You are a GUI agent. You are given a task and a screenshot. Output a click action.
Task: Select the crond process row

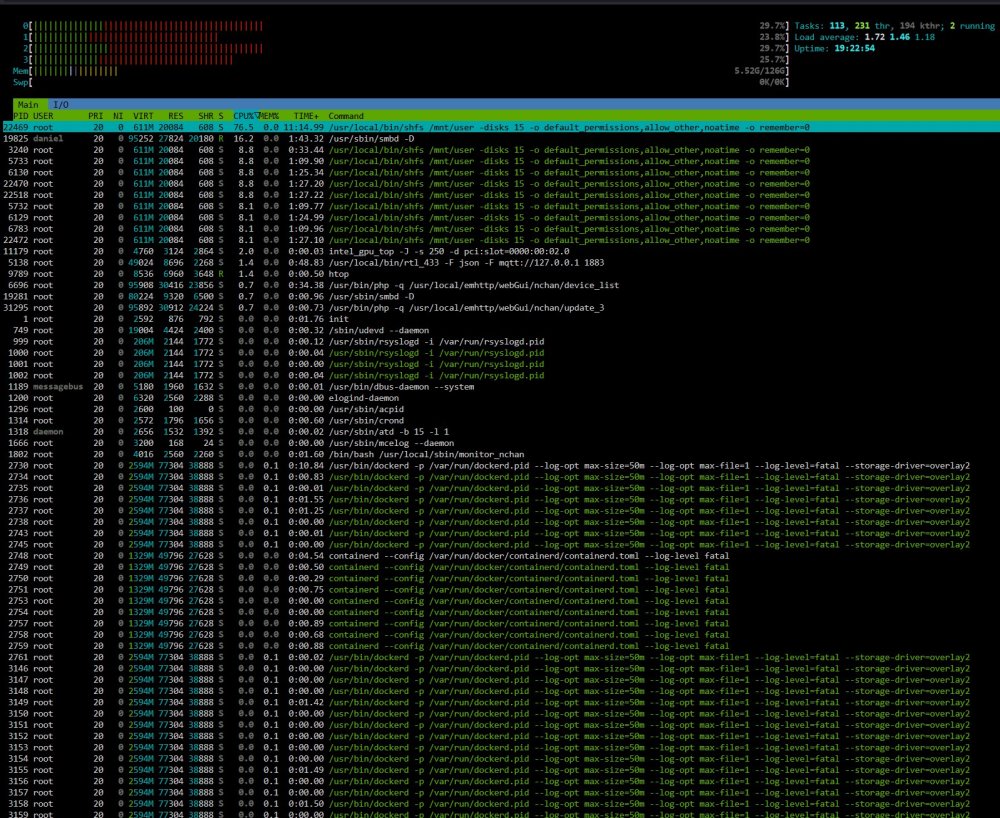[500, 421]
